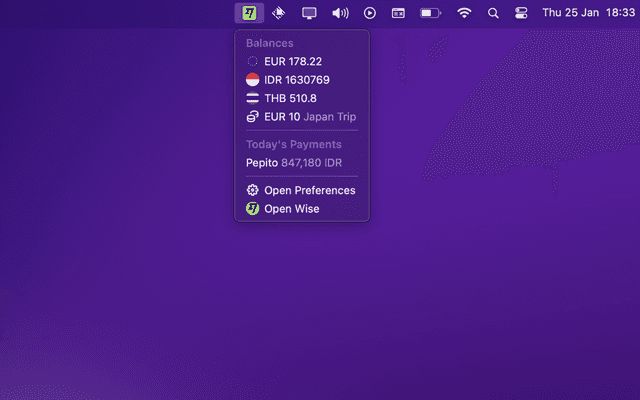Click the Indonesian flag icon

[x=252, y=80]
